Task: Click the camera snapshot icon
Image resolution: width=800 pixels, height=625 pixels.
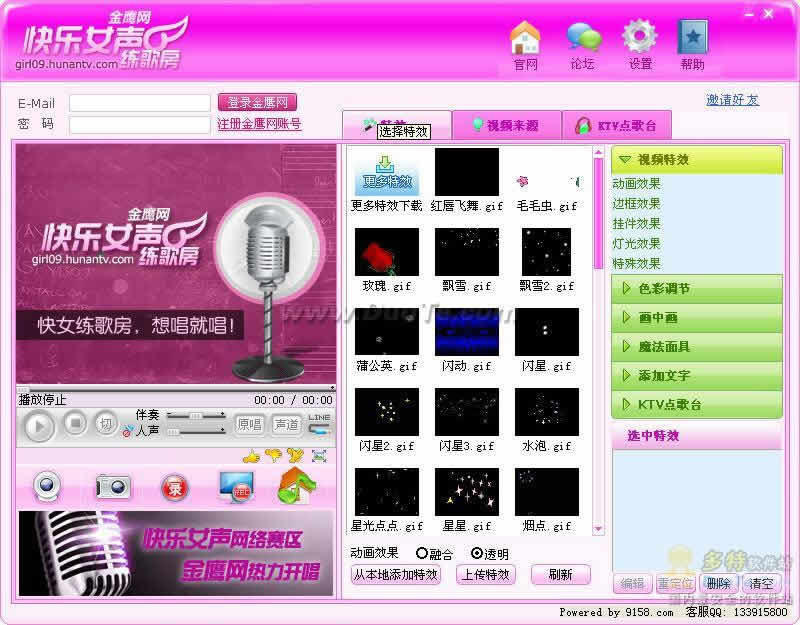Action: [113, 487]
